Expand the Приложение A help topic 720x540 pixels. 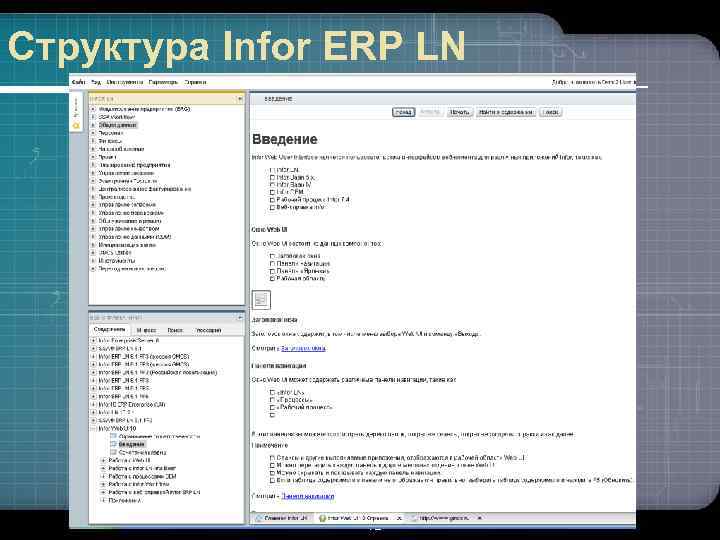(103, 501)
